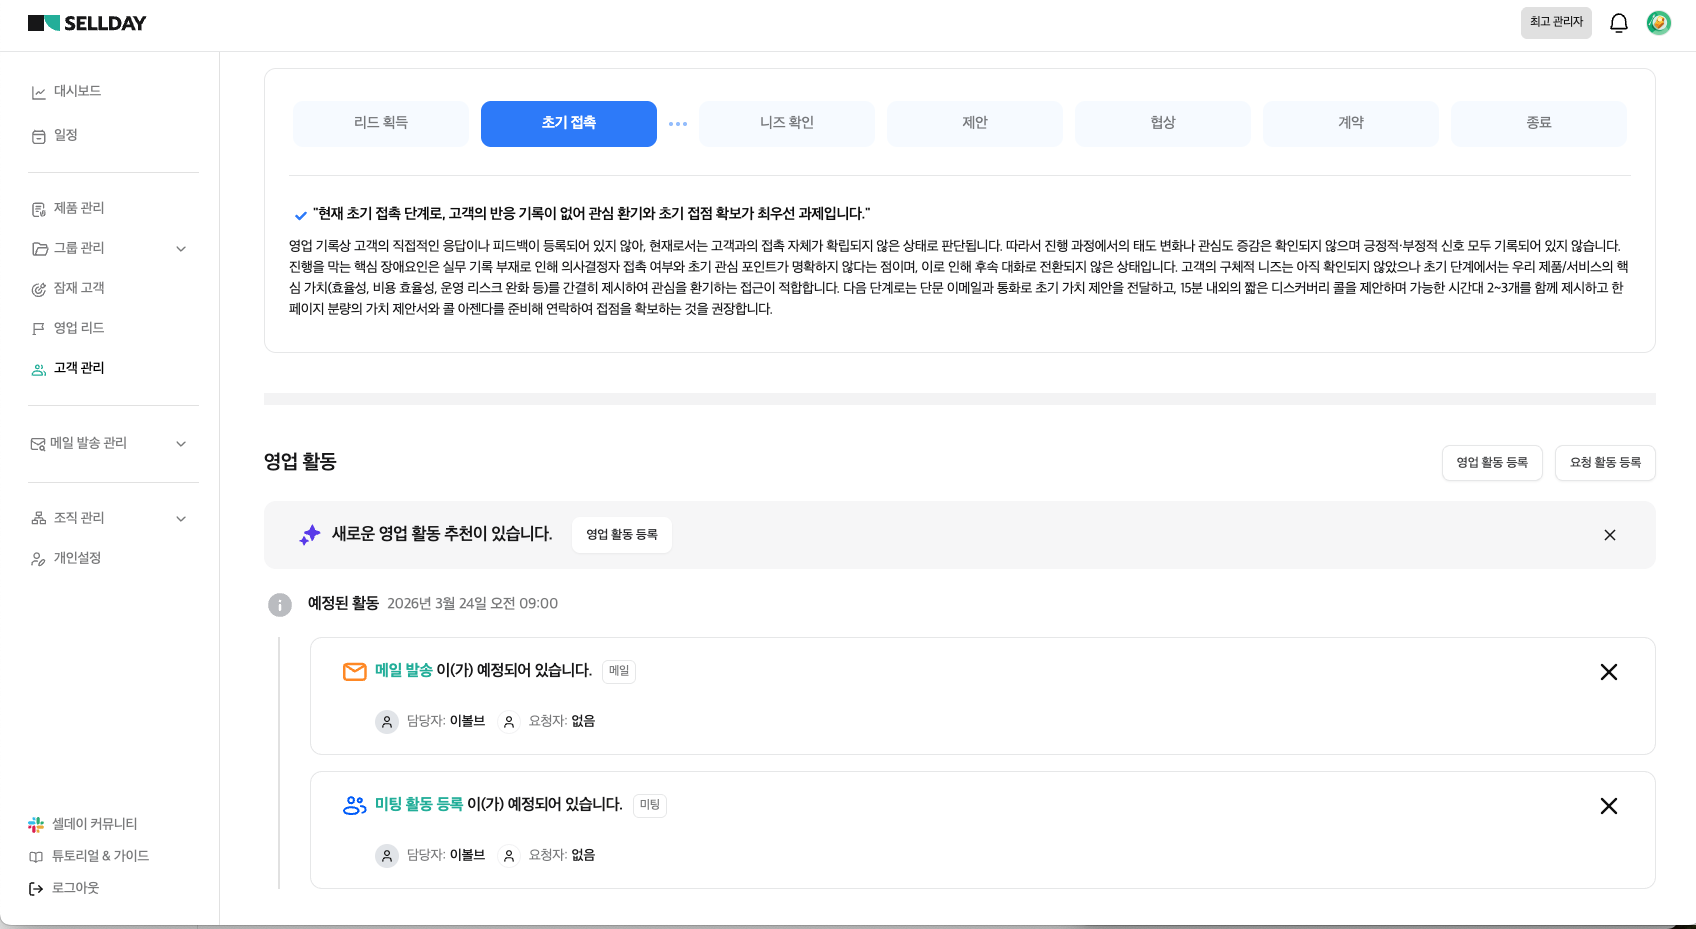Click the 담당자 avatar icon on 메일 발송 card
Viewport: 1696px width, 929px height.
387,722
